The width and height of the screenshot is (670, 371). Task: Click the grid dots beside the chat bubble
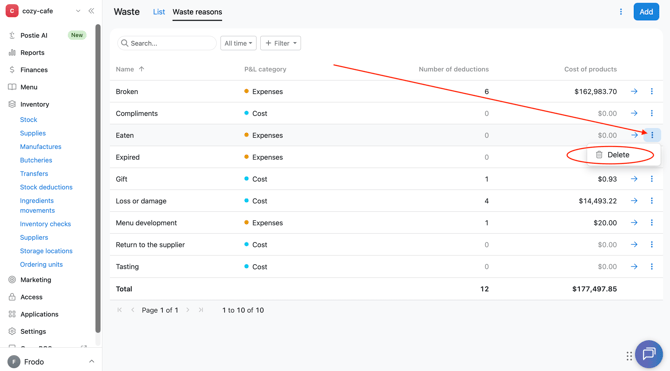click(x=629, y=356)
